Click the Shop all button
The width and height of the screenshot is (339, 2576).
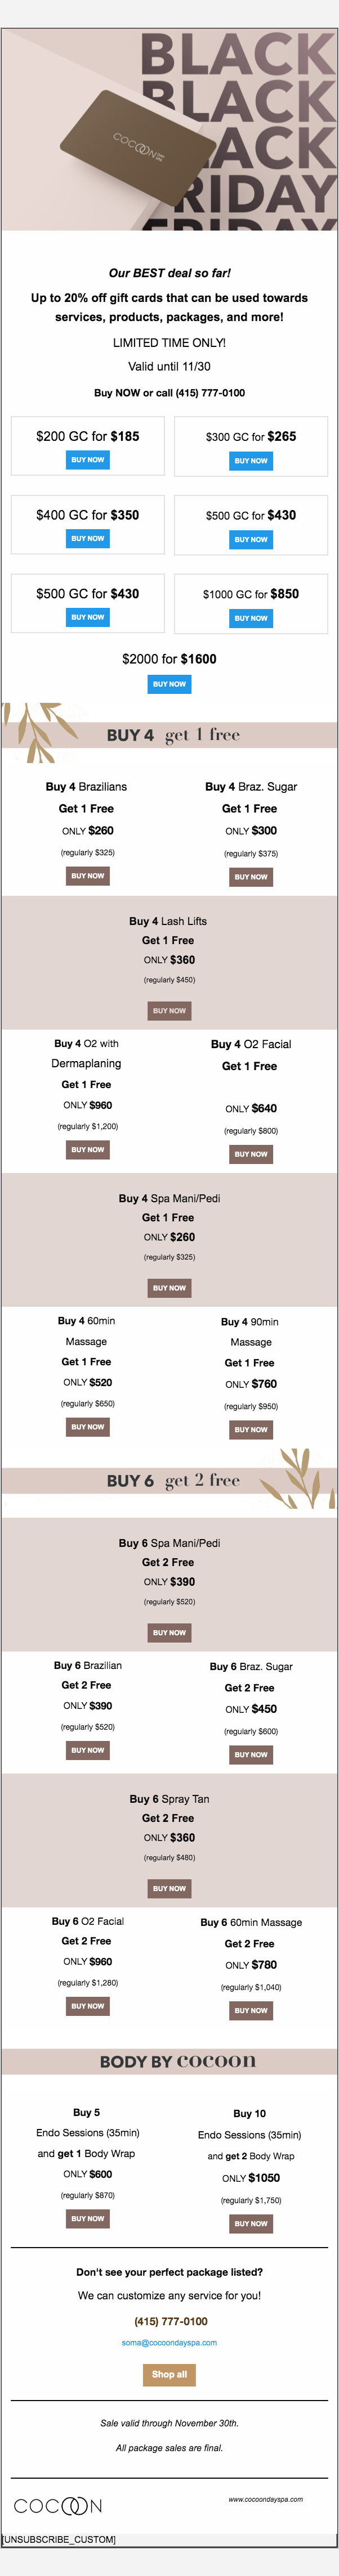169,2374
